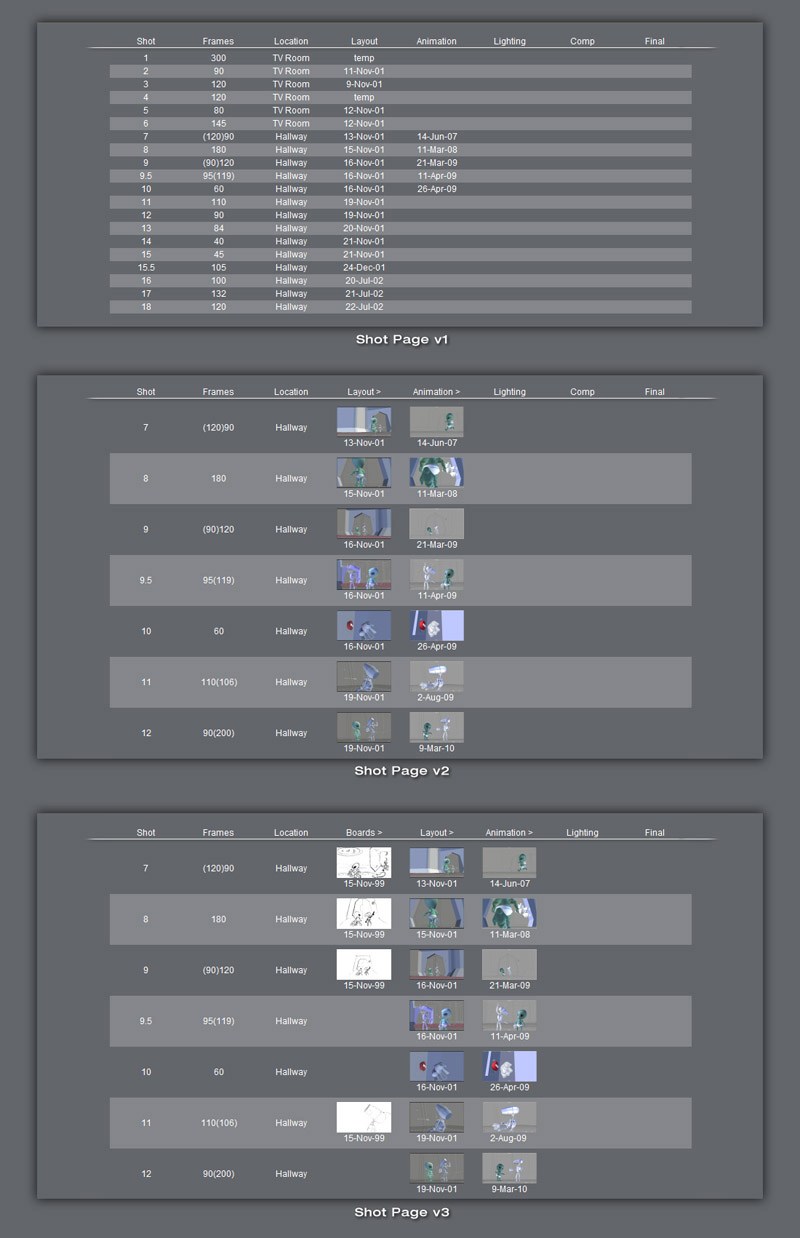Viewport: 800px width, 1238px height.
Task: Click the Frames column header in Shot Page v1
Action: click(218, 42)
